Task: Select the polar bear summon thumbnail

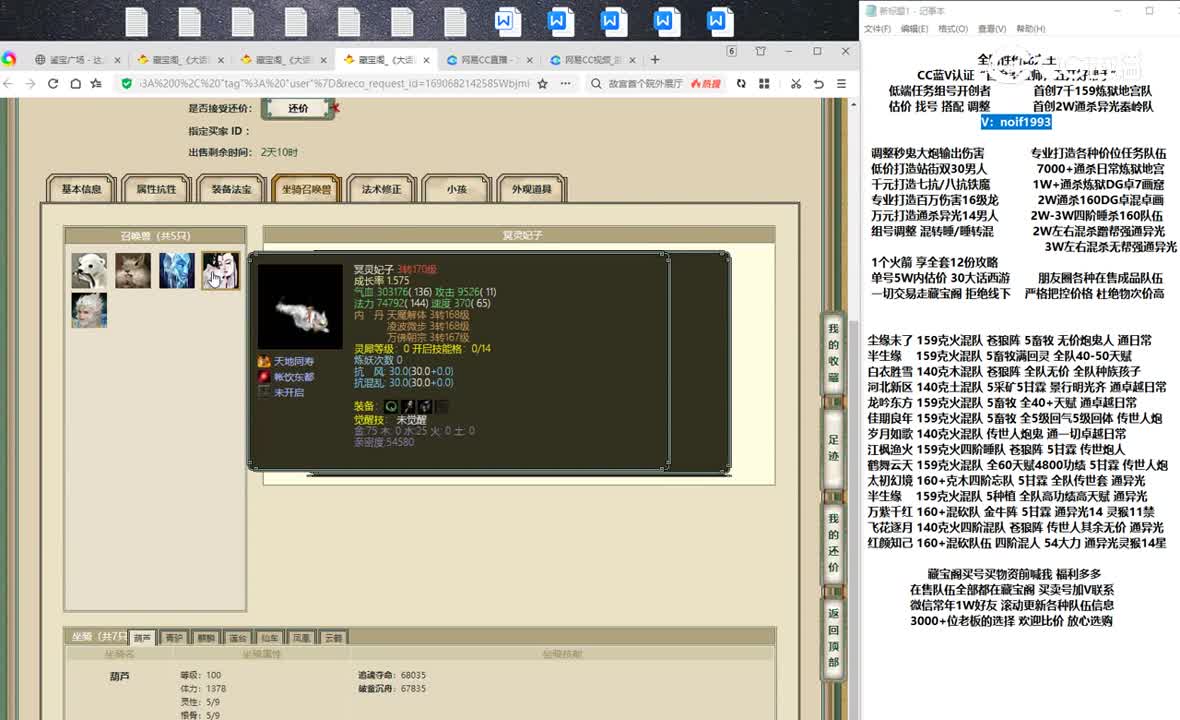Action: coord(90,270)
